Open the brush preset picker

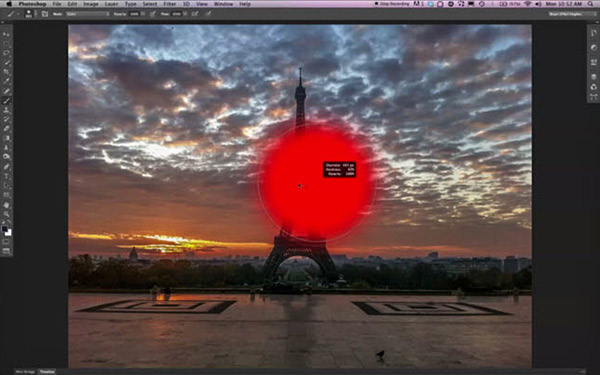pos(30,14)
